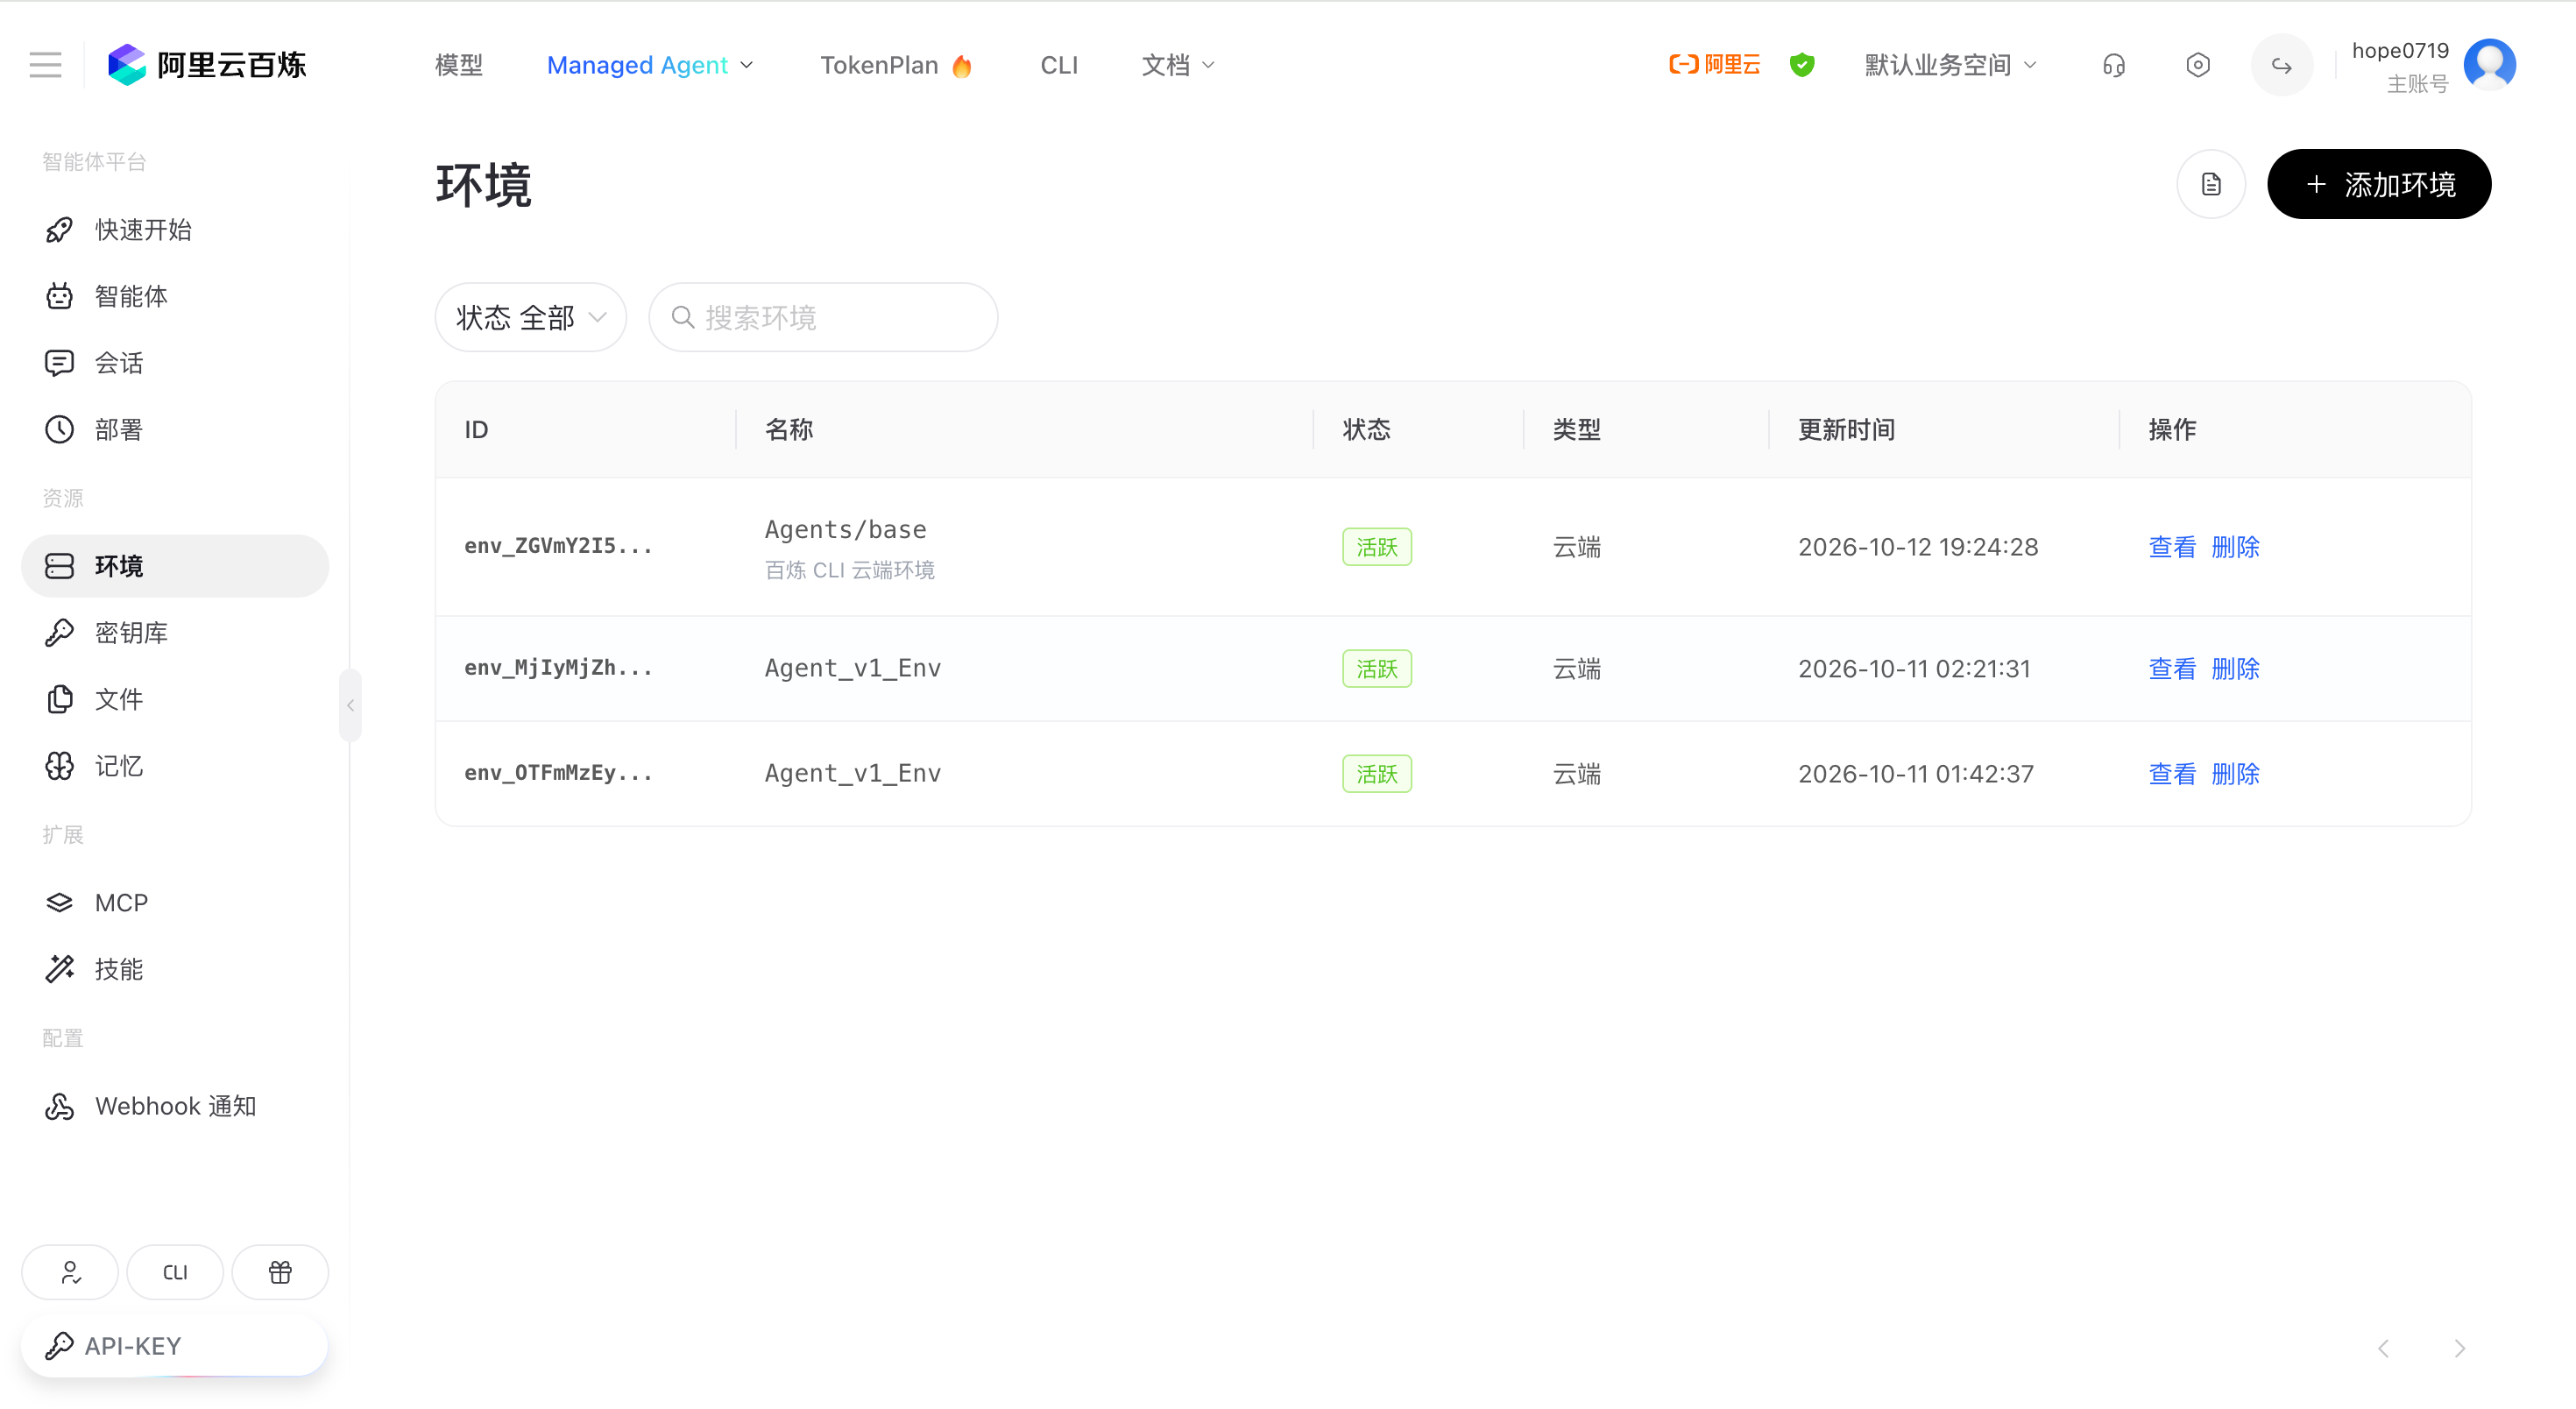Click the env_ZGVmY2I5... ID cell

click(558, 546)
